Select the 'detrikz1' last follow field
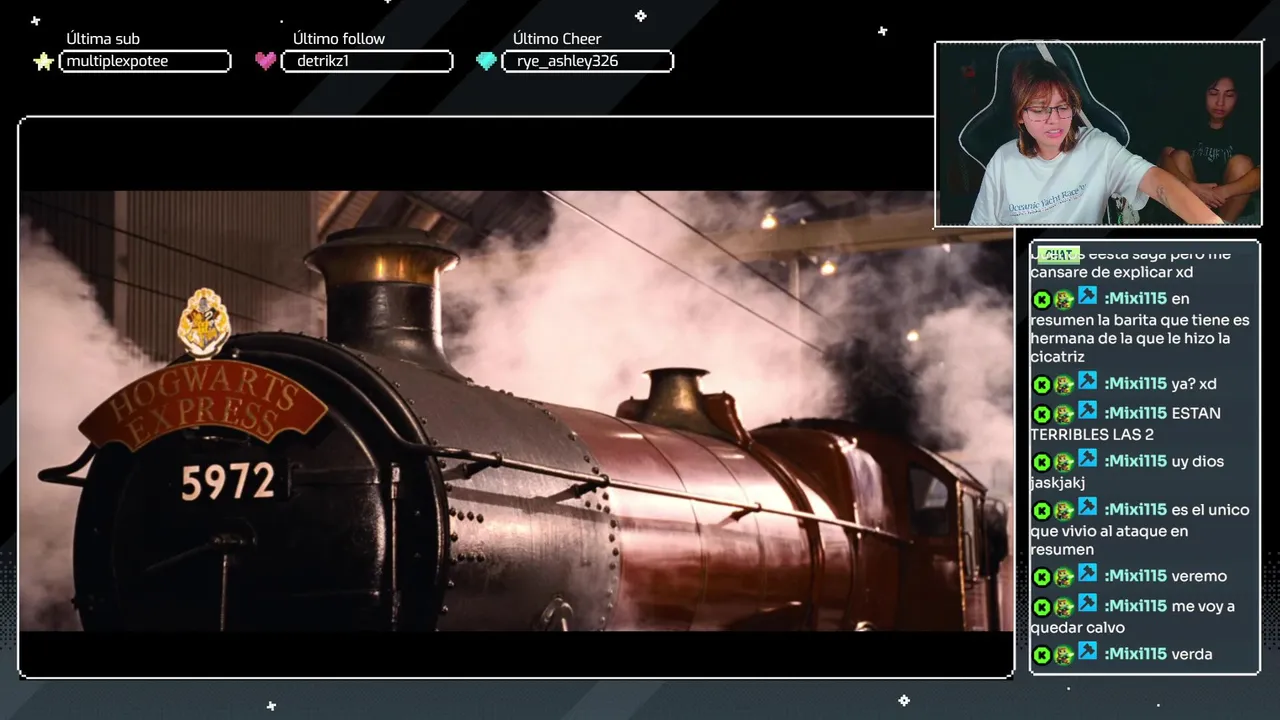 (367, 61)
